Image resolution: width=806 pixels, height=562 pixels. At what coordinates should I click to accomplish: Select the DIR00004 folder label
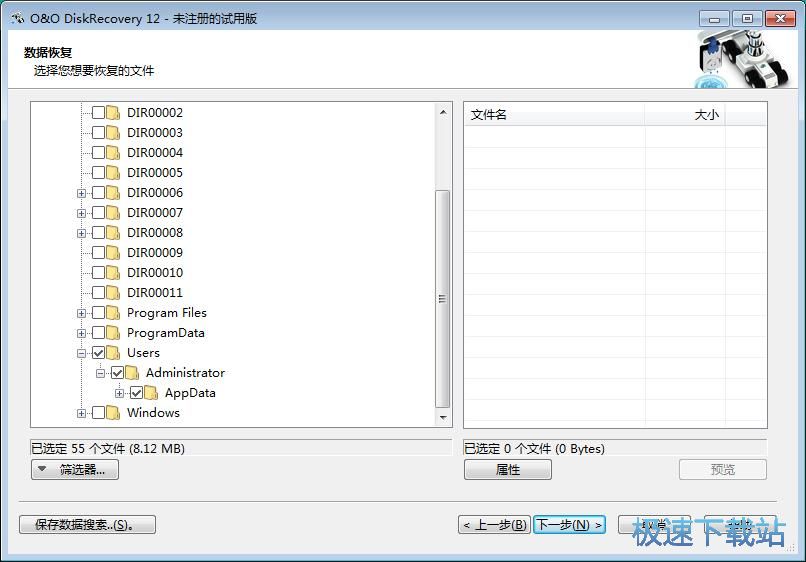[x=155, y=153]
